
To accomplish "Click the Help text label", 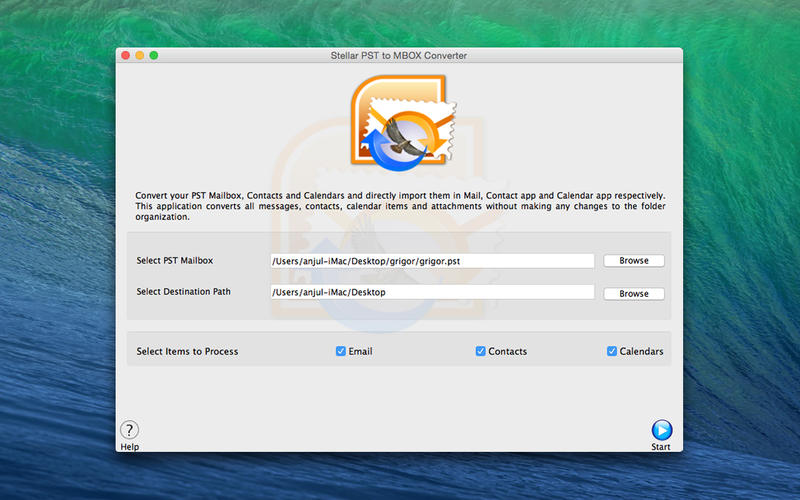I will [x=130, y=447].
